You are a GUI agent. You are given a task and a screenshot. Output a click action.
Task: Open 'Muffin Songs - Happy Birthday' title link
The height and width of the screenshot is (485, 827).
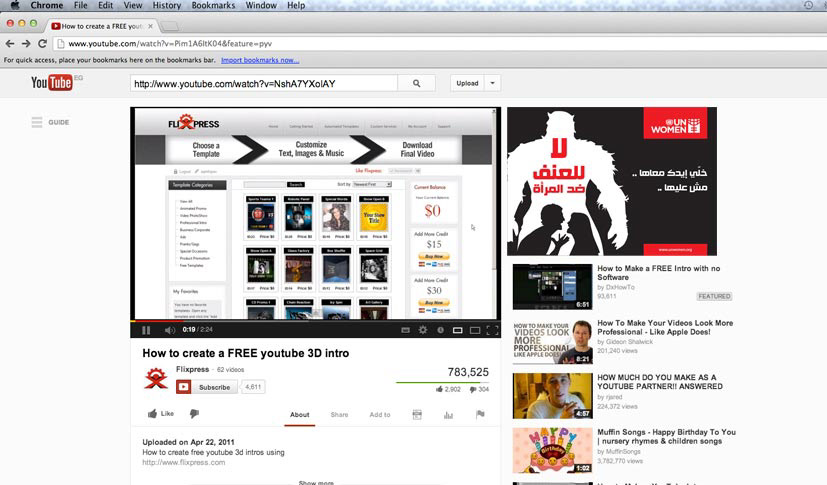point(666,436)
